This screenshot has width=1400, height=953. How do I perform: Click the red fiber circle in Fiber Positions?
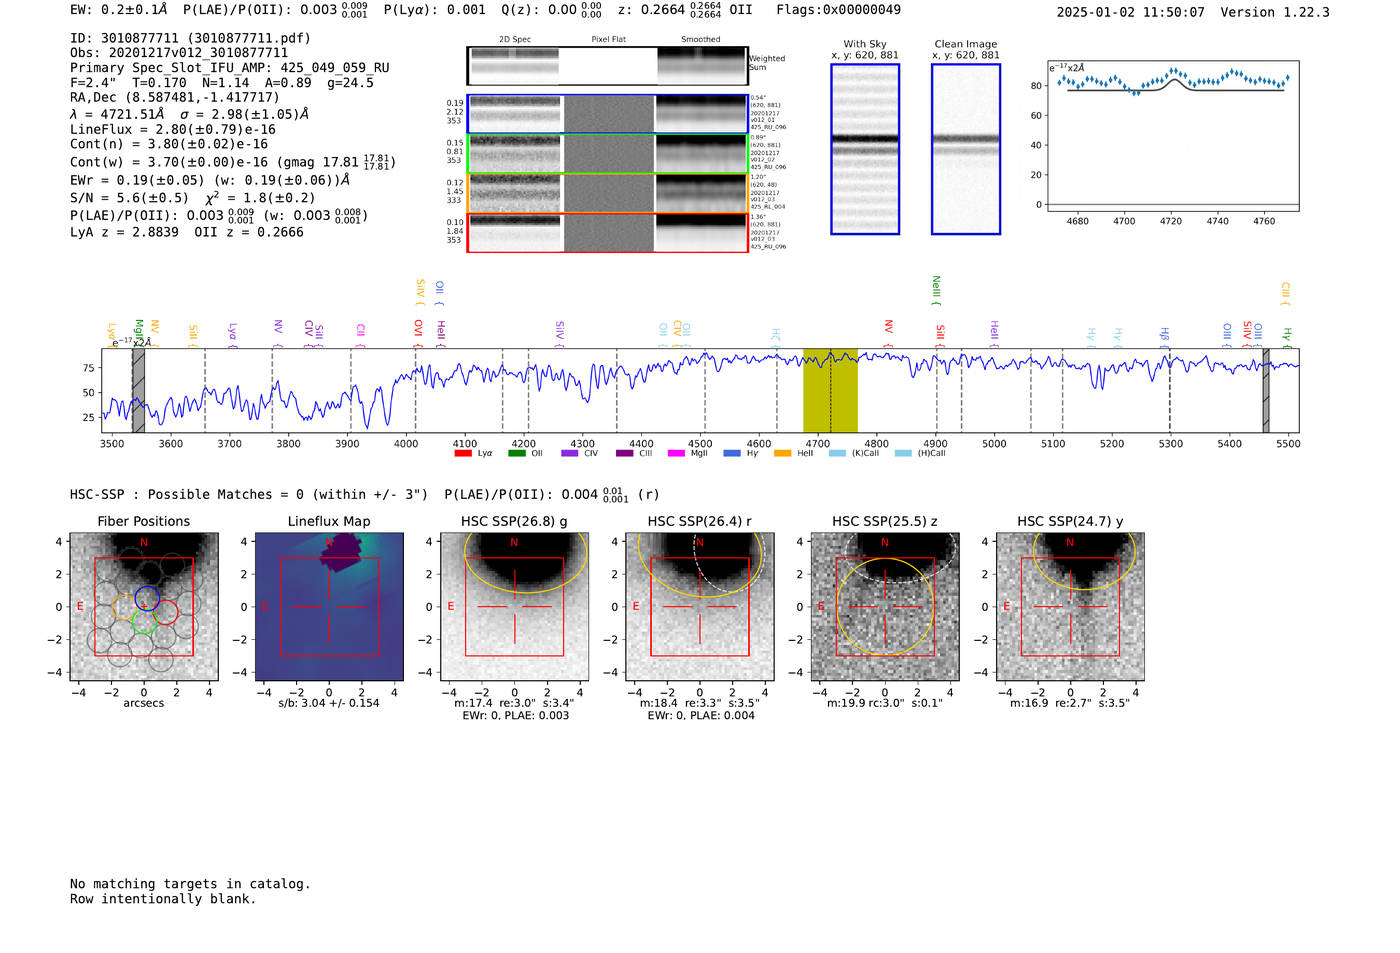pyautogui.click(x=165, y=612)
